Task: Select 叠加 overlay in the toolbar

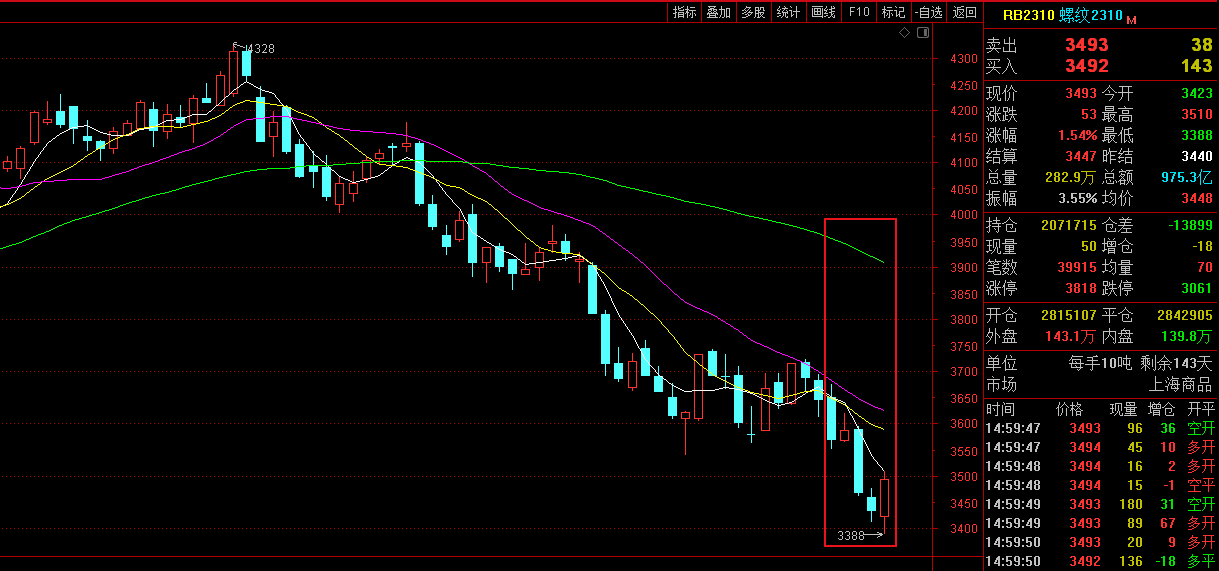Action: click(718, 12)
